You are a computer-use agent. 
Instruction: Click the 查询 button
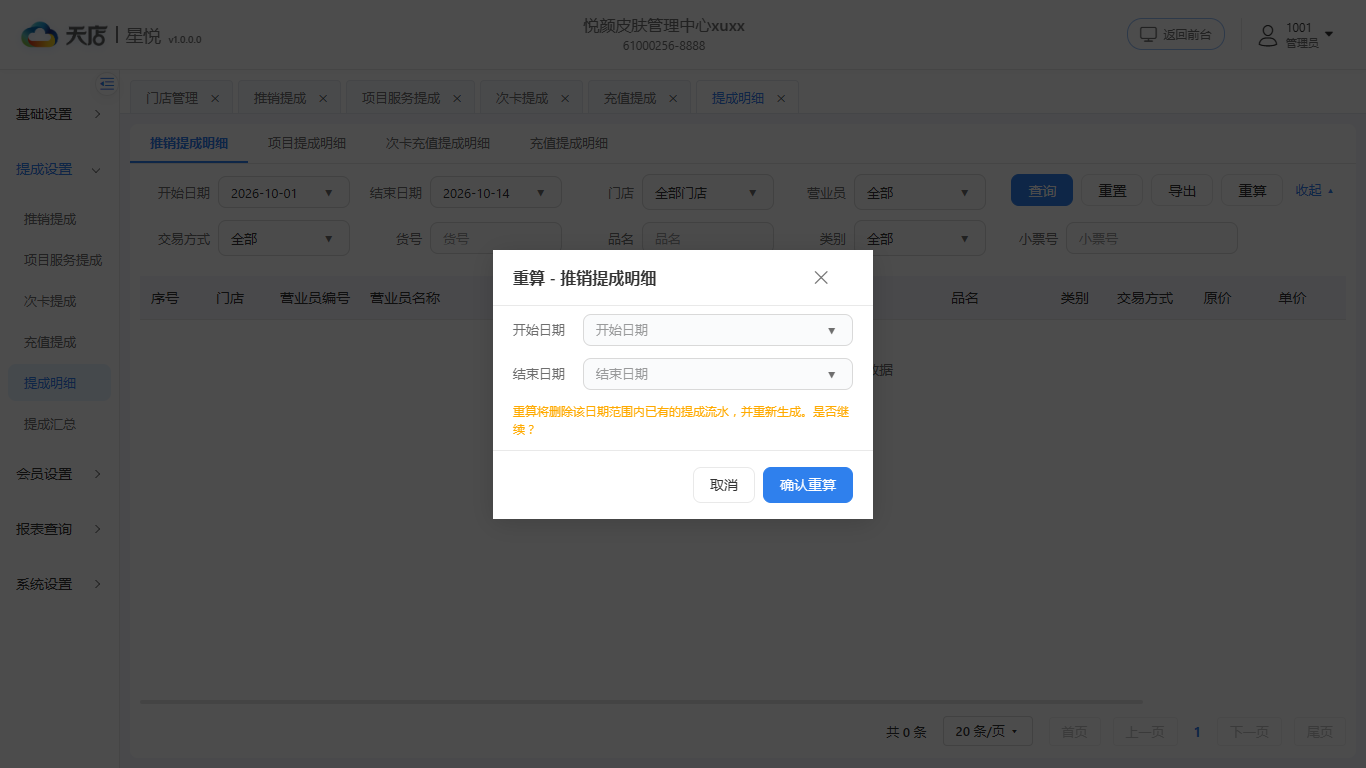1042,190
